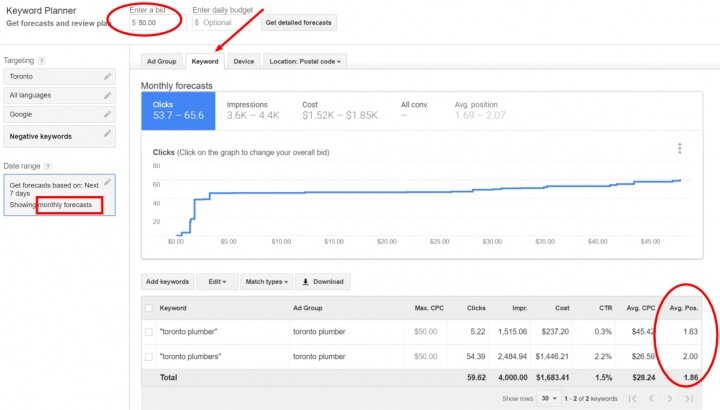Sort by Impr. column header

tap(520, 308)
